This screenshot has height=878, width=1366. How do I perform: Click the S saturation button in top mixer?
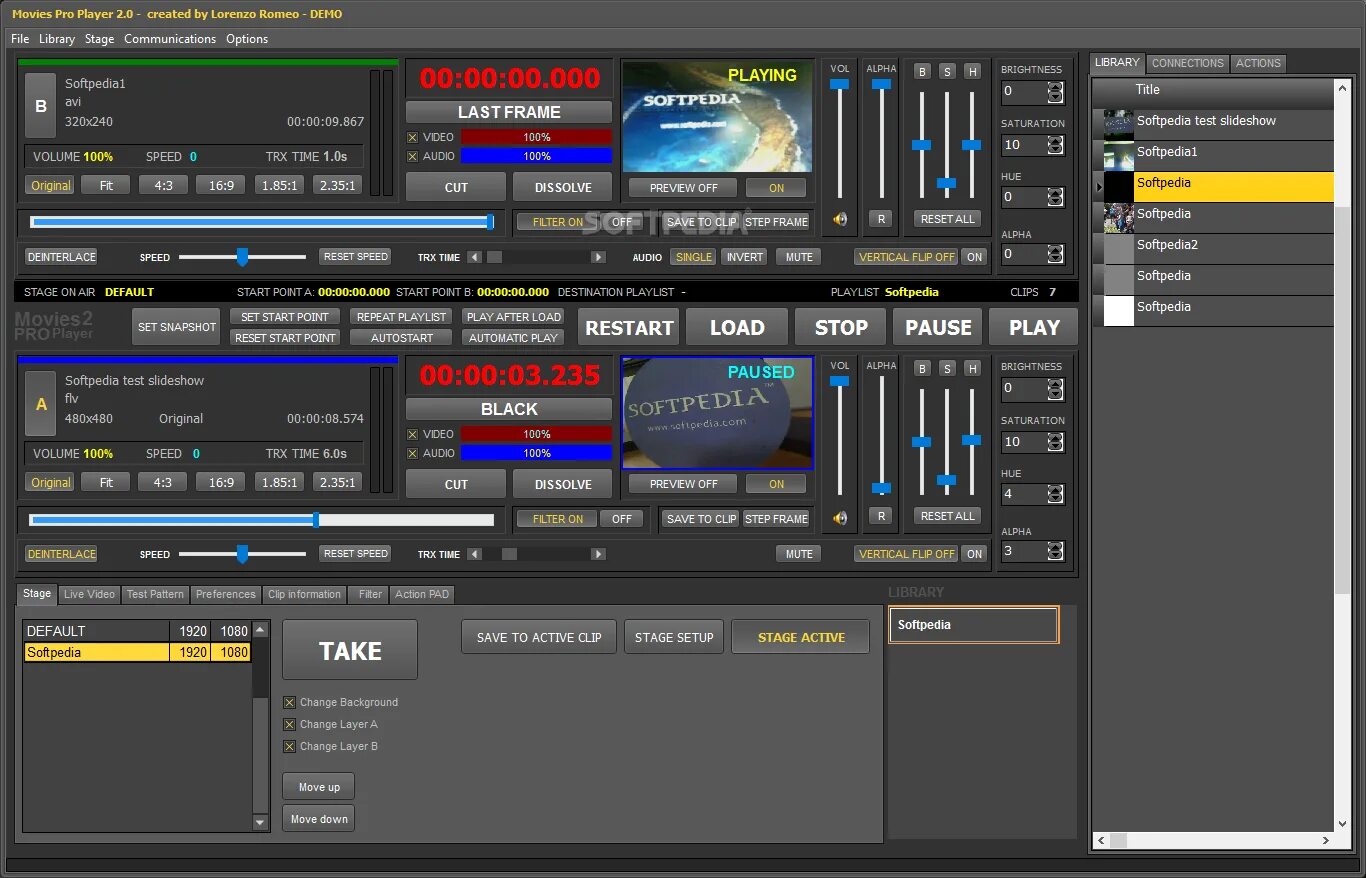[947, 71]
